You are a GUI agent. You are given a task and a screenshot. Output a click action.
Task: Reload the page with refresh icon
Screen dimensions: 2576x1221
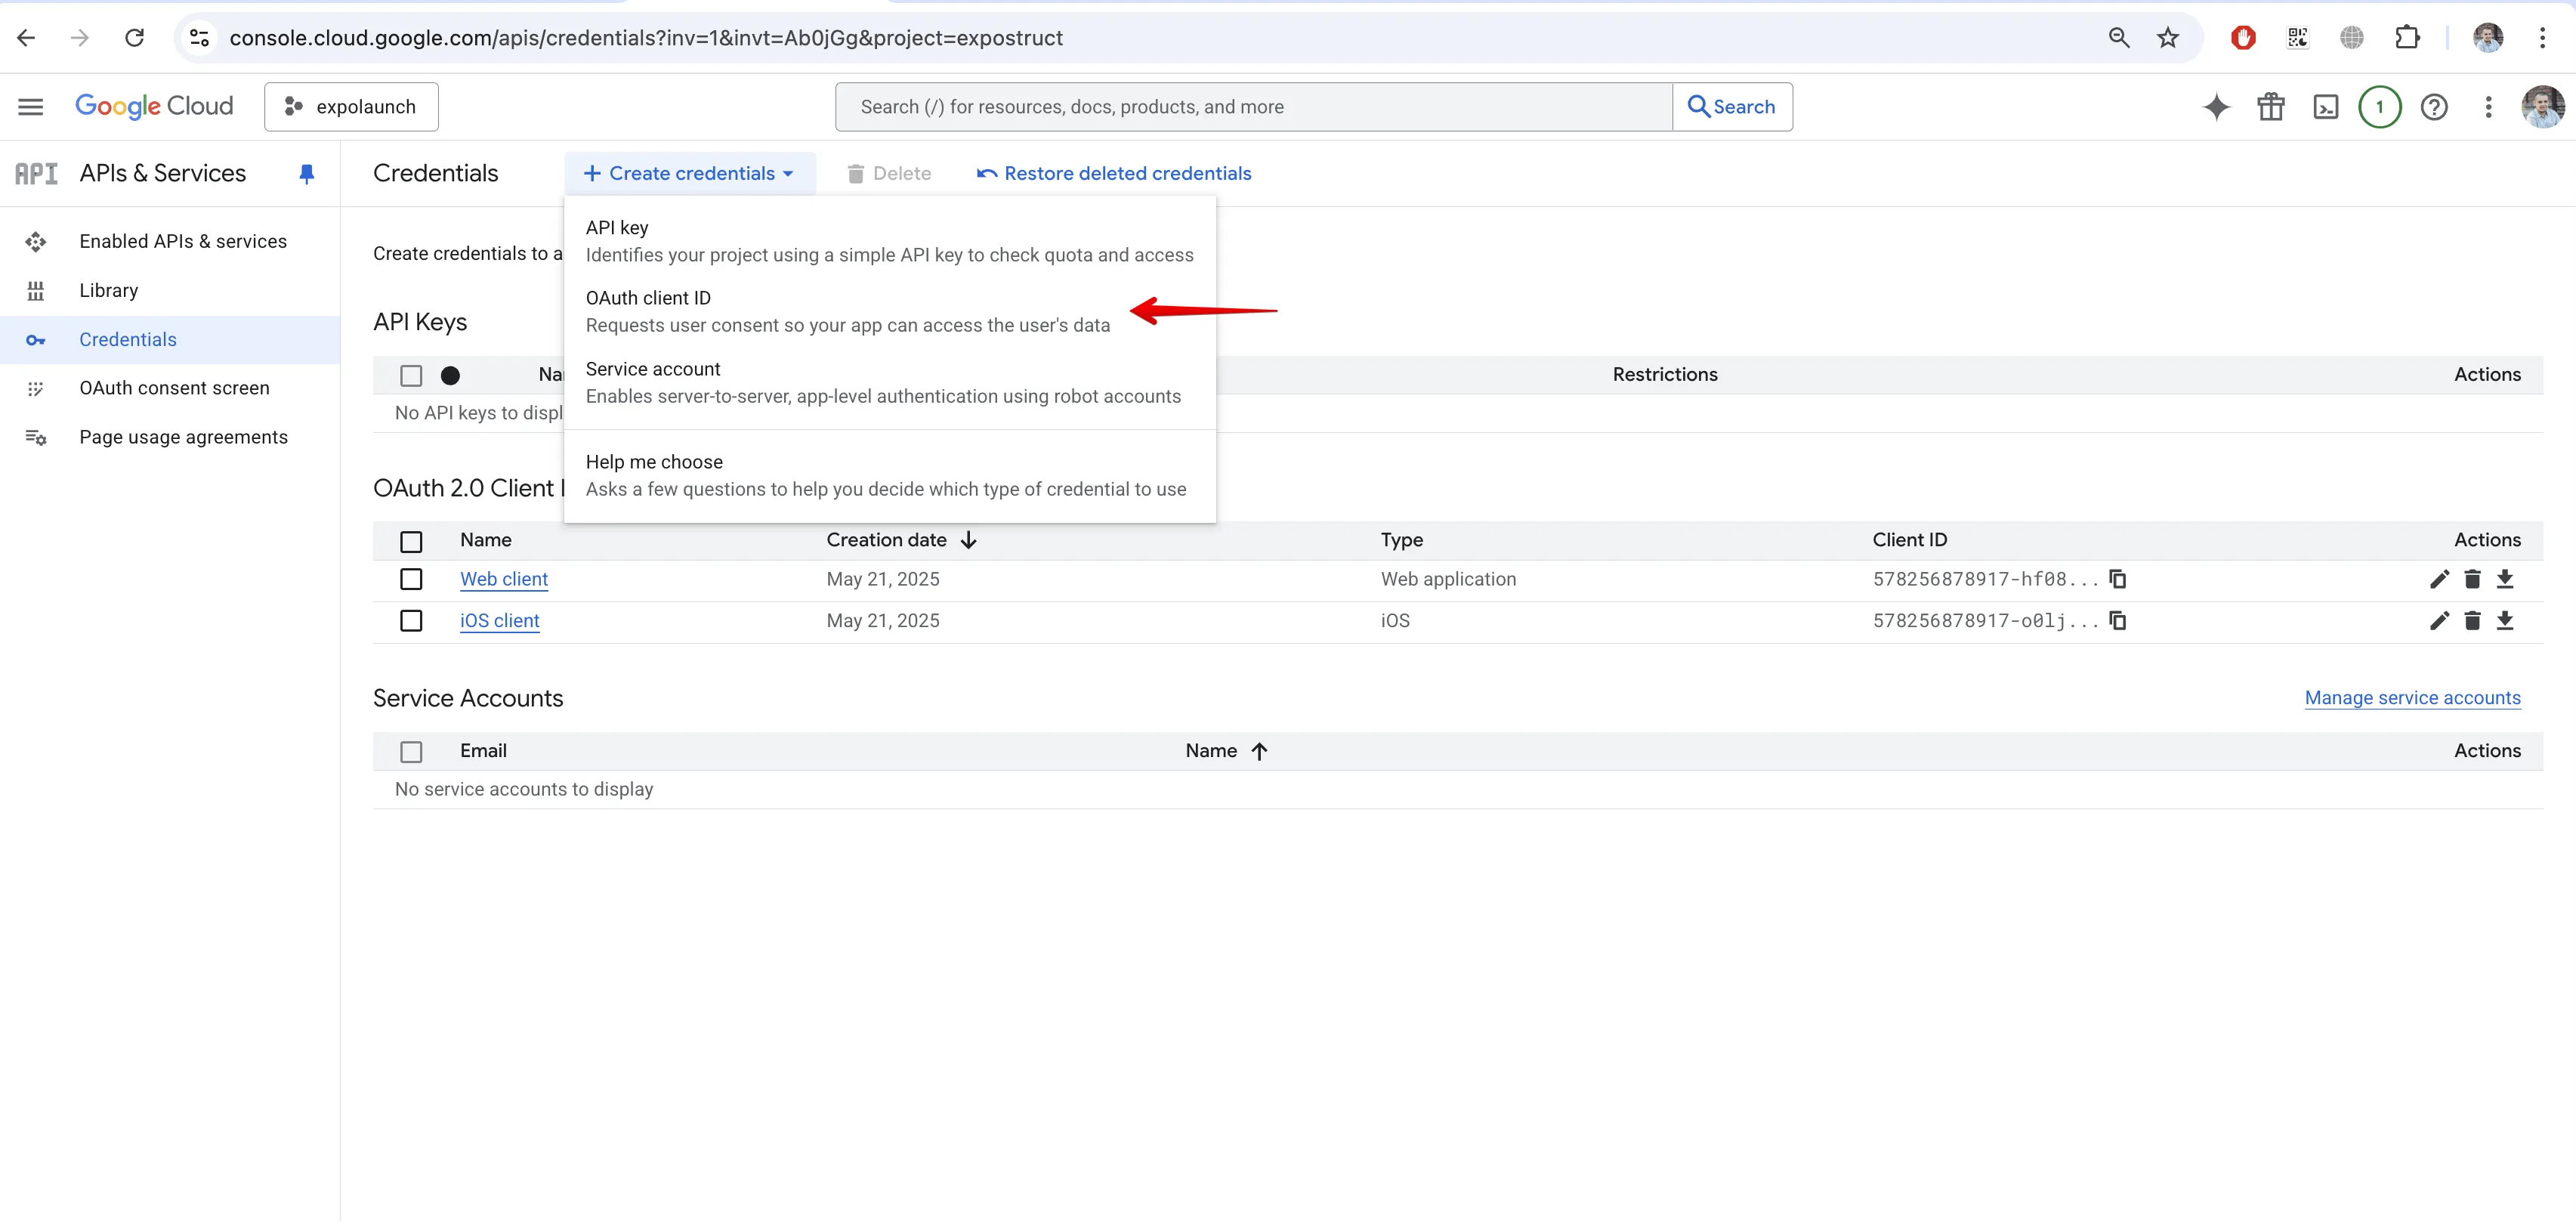click(134, 38)
